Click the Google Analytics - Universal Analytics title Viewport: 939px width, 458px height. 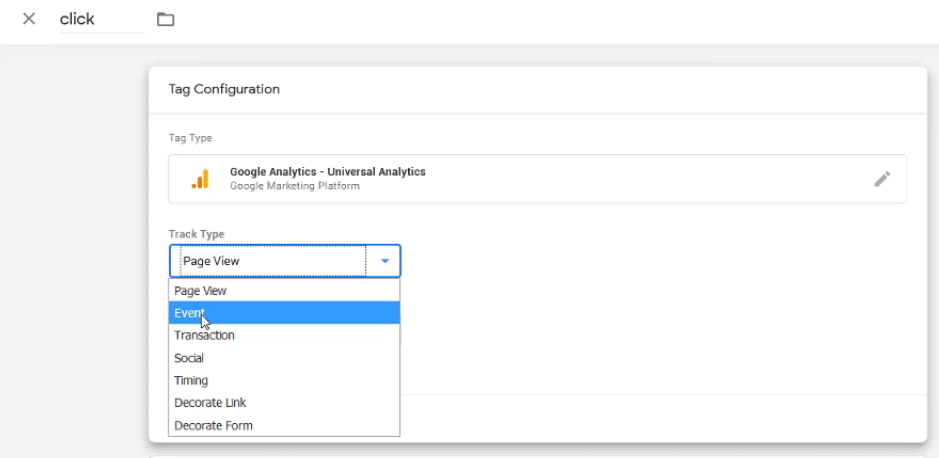(x=328, y=172)
